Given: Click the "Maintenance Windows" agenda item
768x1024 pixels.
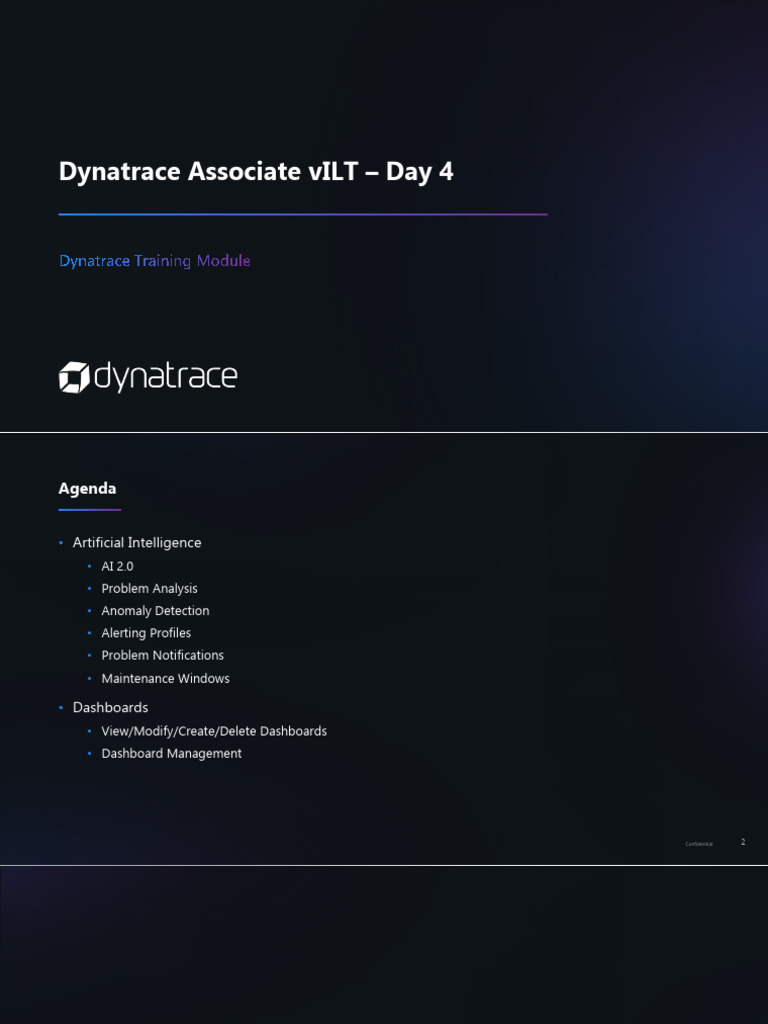Looking at the screenshot, I should click(166, 679).
